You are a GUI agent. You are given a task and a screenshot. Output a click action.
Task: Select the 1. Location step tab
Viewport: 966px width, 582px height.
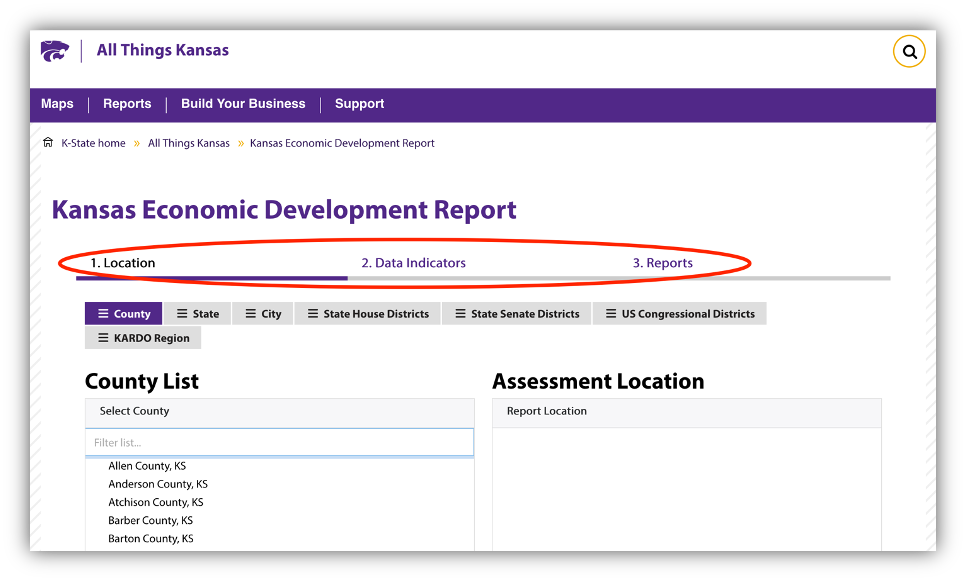pos(123,263)
